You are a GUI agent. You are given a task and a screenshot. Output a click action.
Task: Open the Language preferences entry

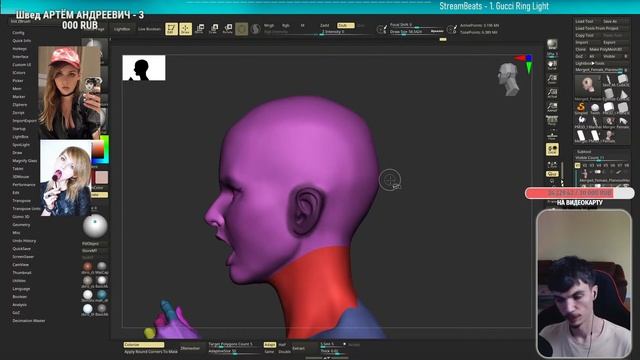21,289
